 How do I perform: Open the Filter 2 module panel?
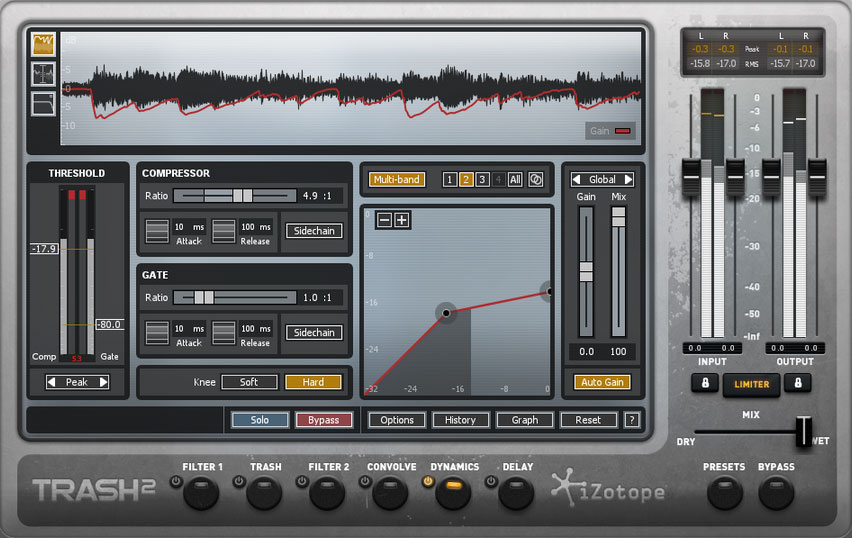[327, 493]
